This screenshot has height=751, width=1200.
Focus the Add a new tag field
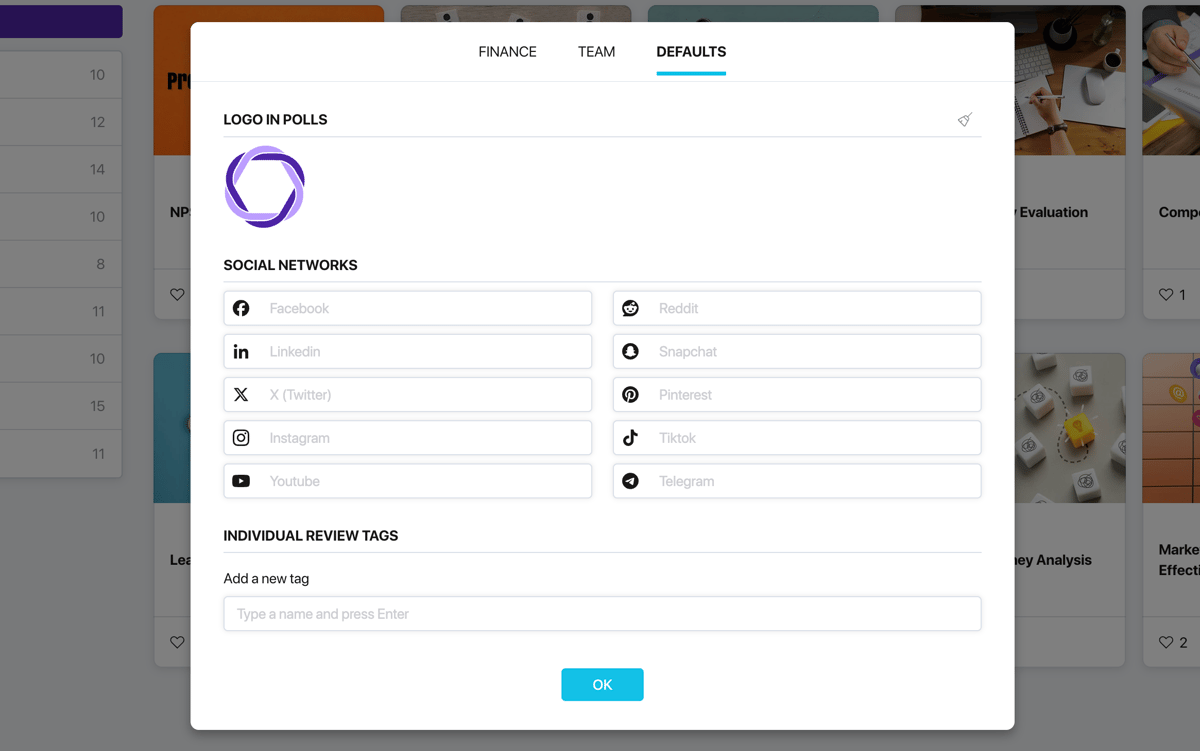[602, 614]
